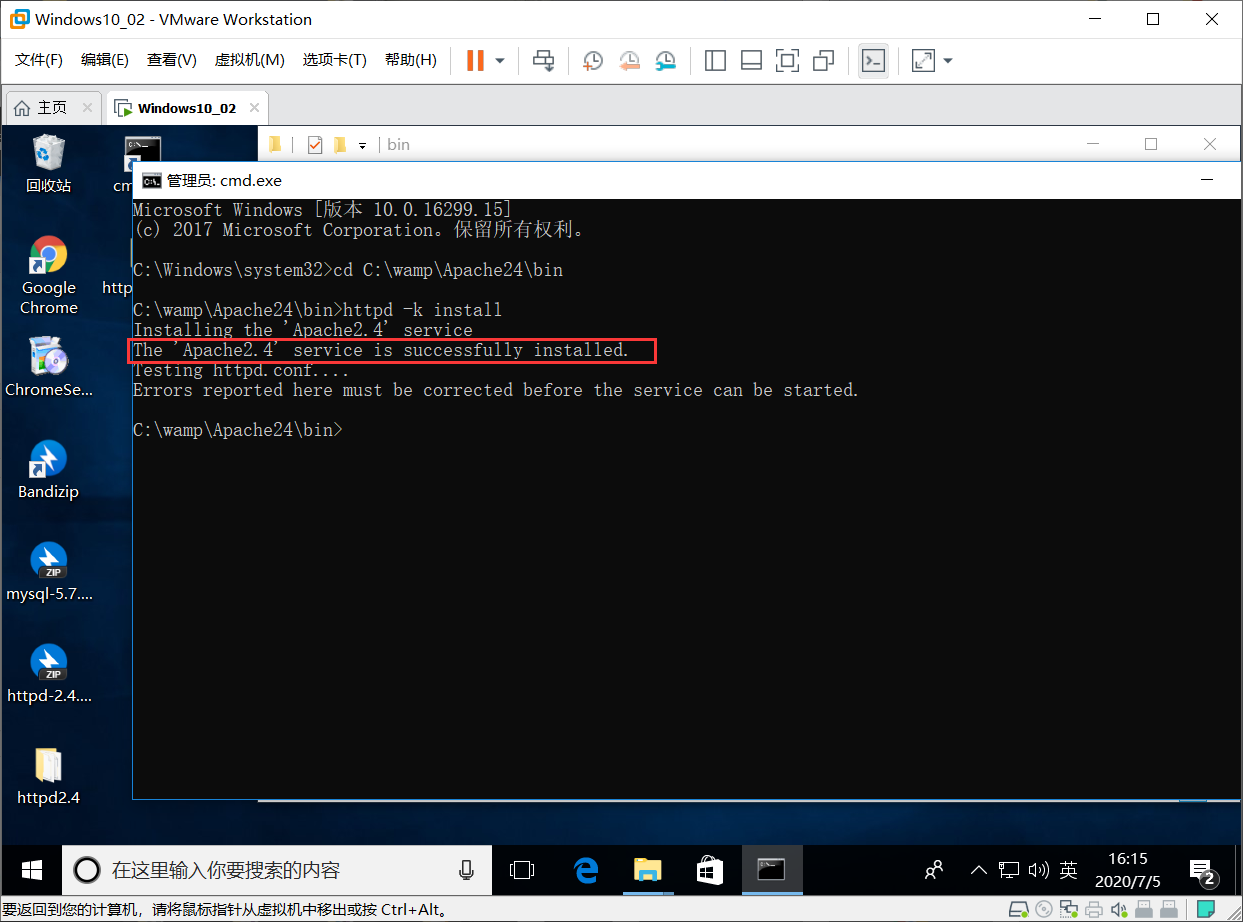Take a snapshot of the virtual machine
1243x922 pixels.
(592, 60)
